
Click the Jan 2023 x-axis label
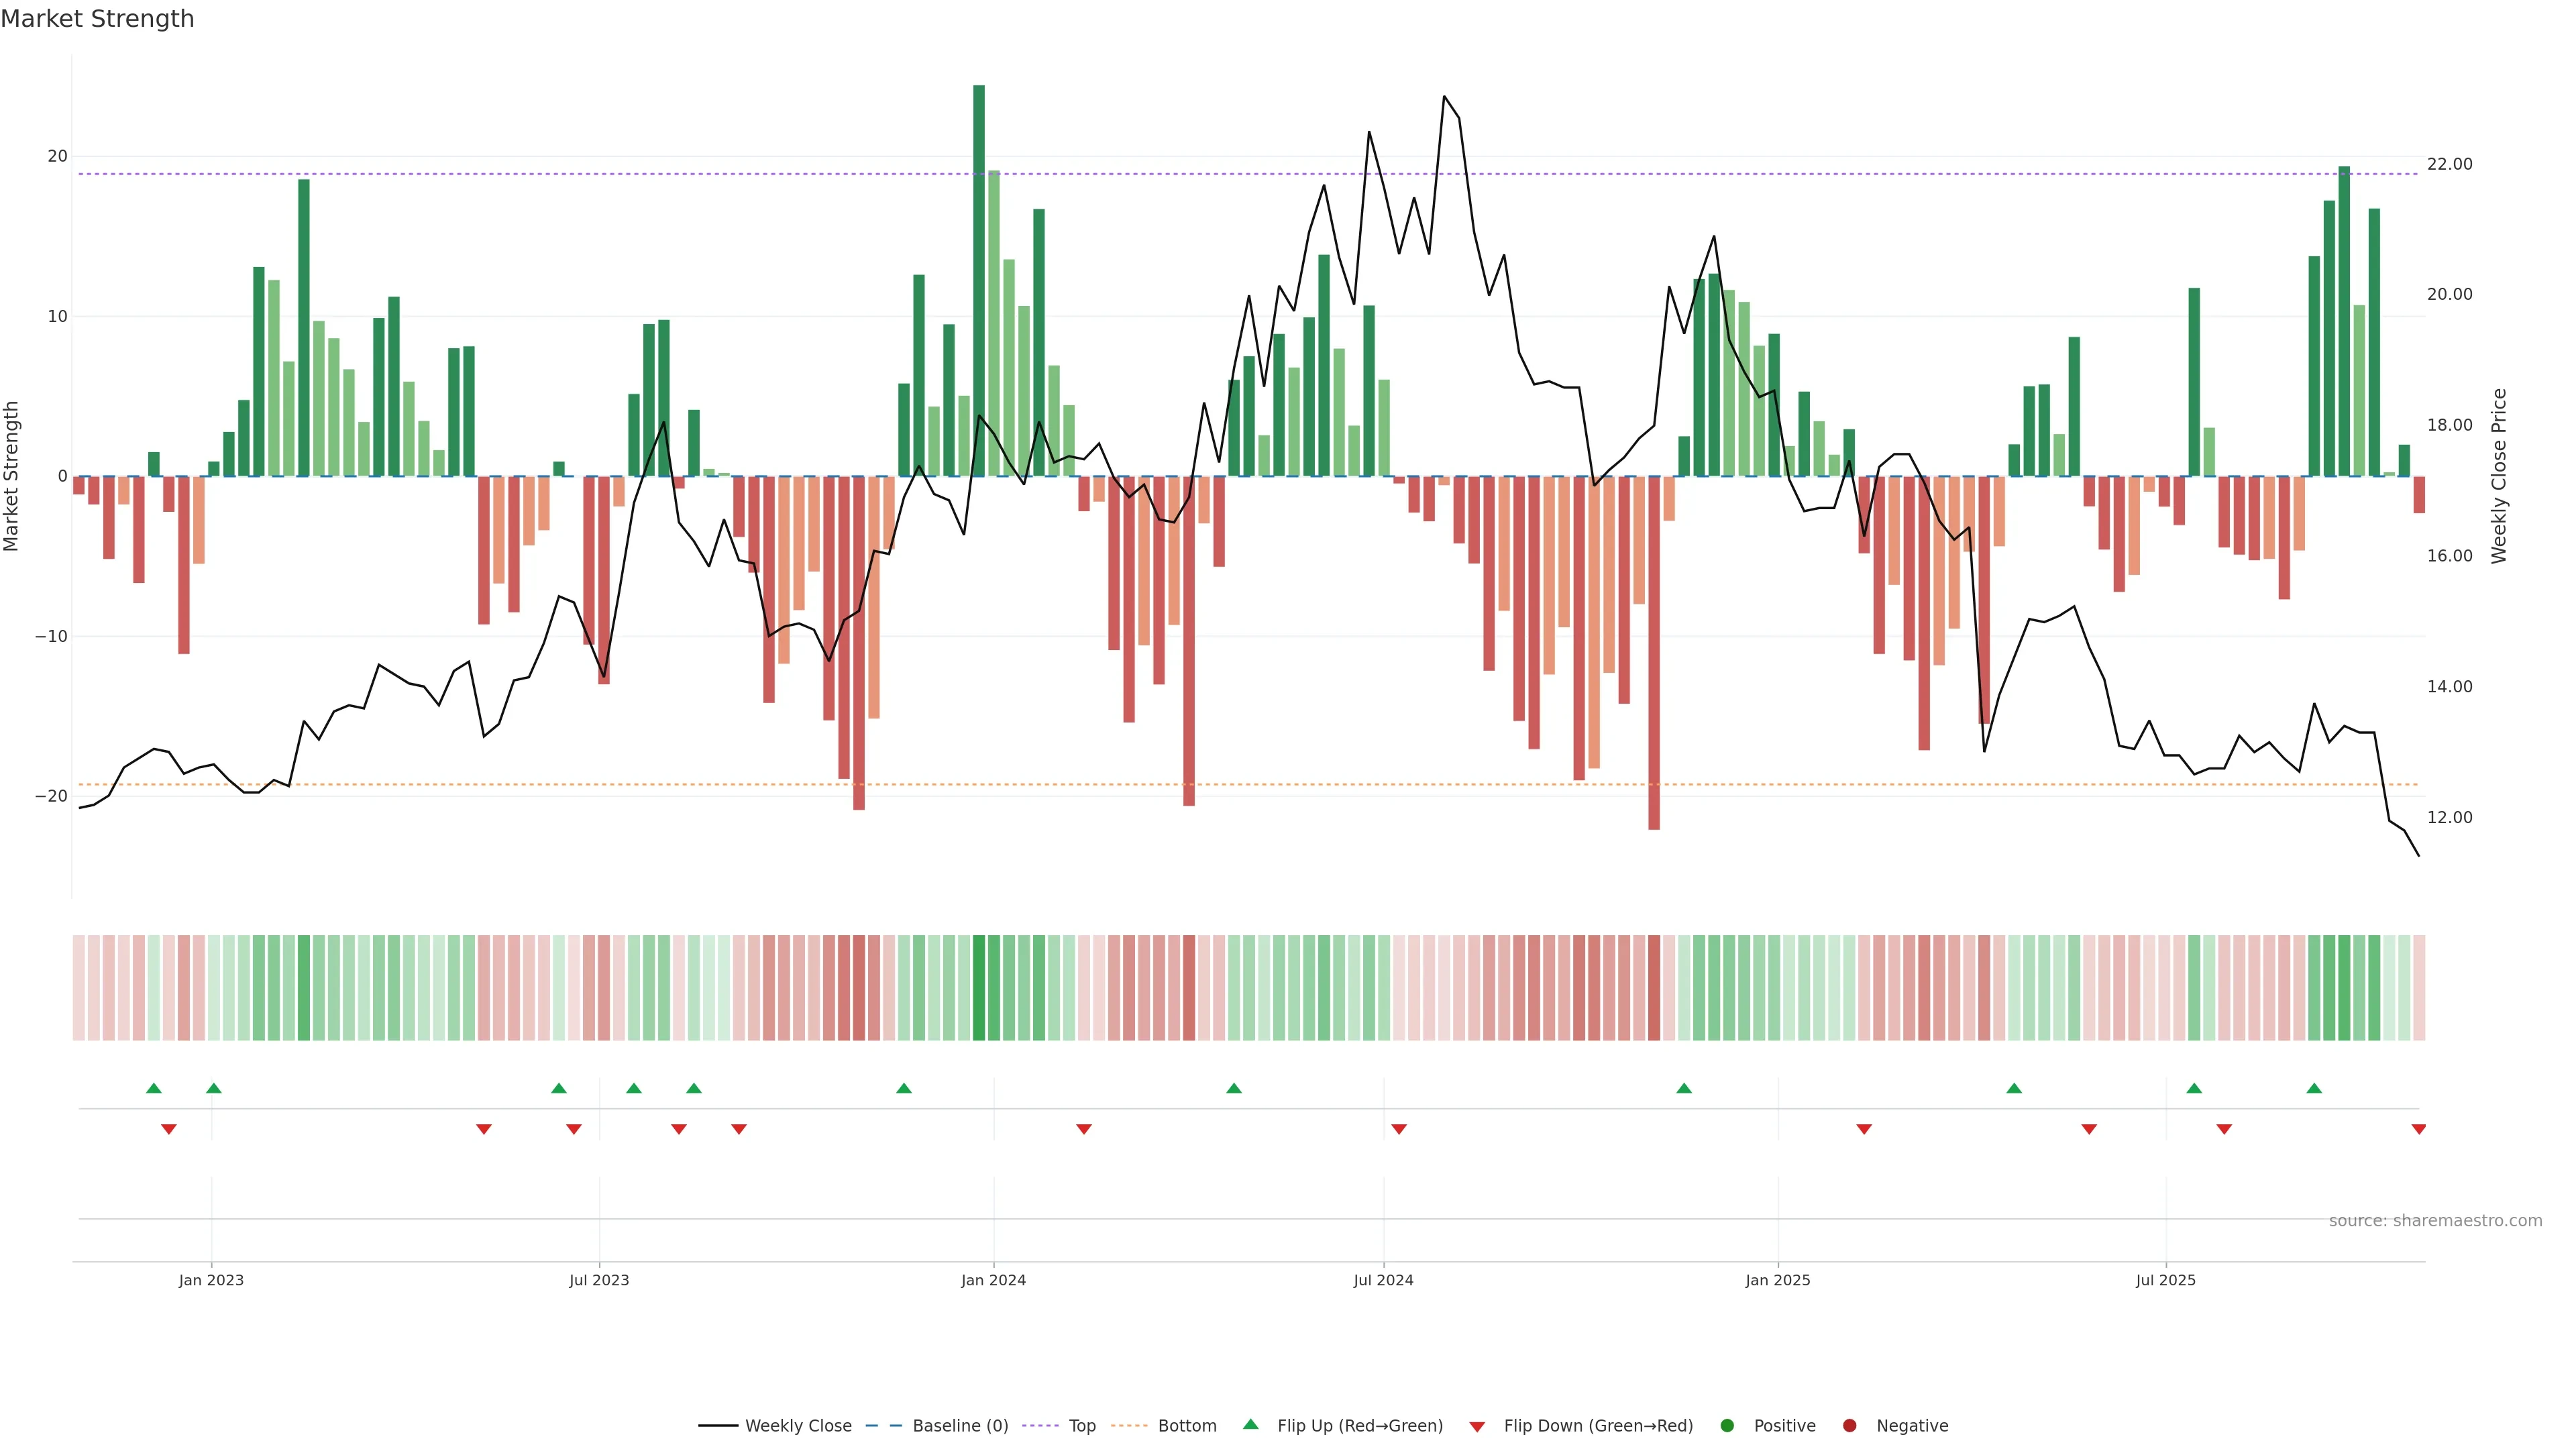(x=211, y=1280)
